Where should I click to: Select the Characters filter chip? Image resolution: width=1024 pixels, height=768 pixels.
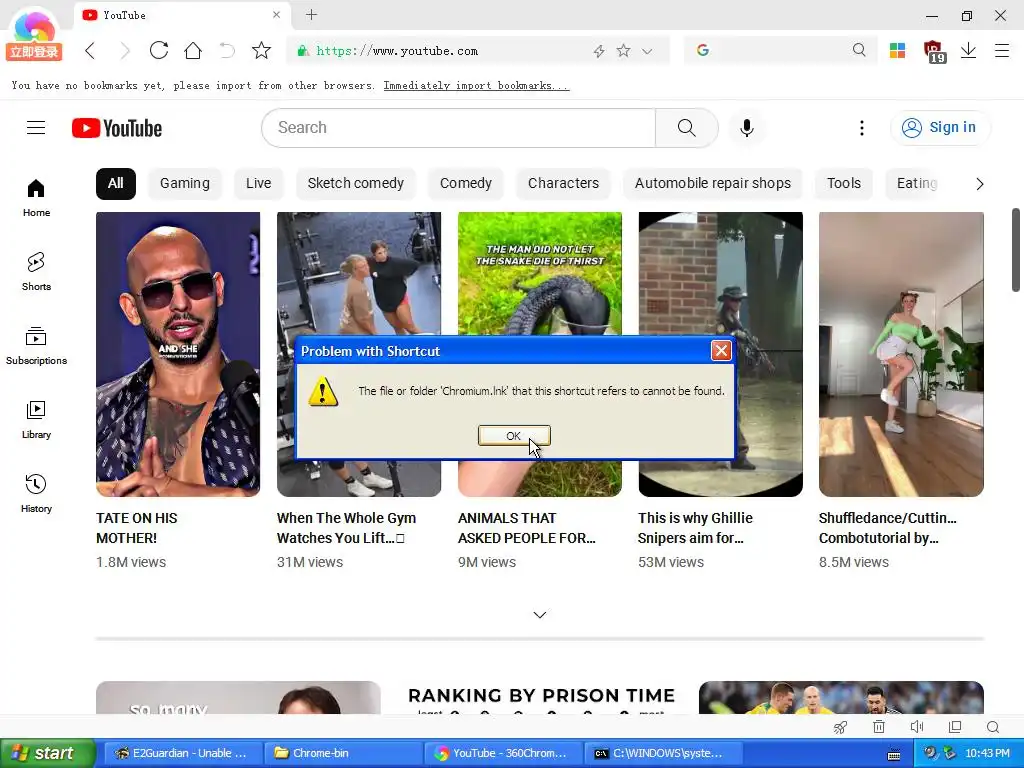563,184
